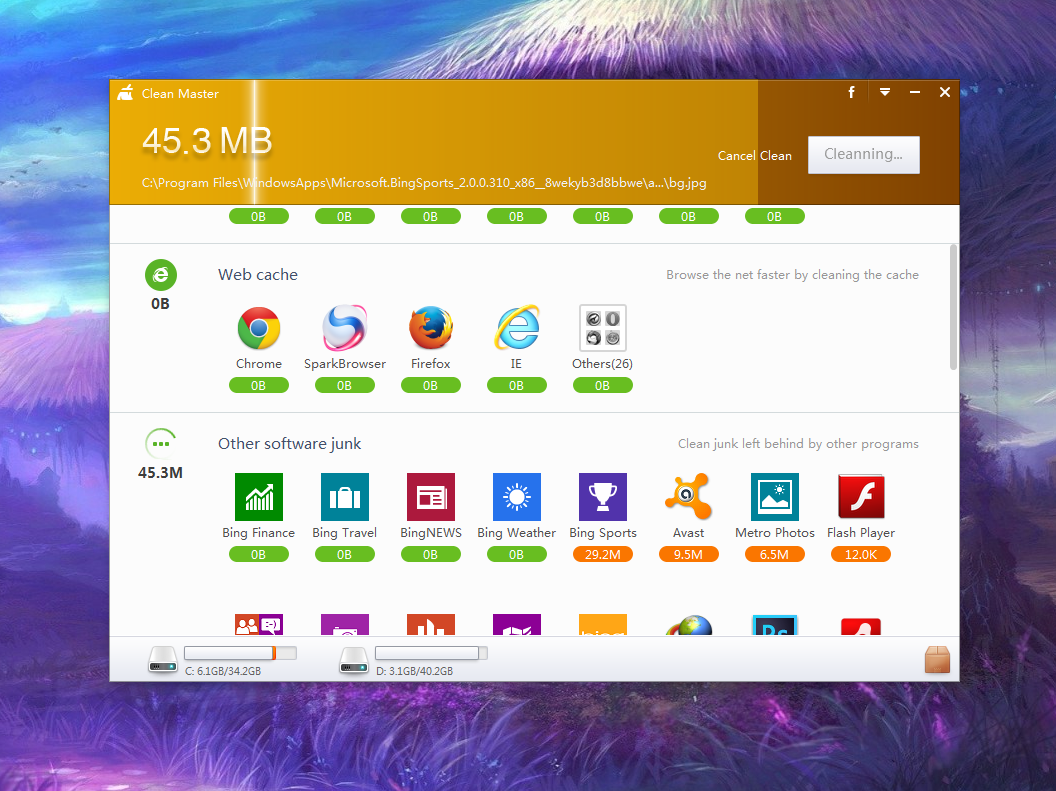Open Others(26) browsers group
Screen dimensions: 1056x791
tap(603, 328)
